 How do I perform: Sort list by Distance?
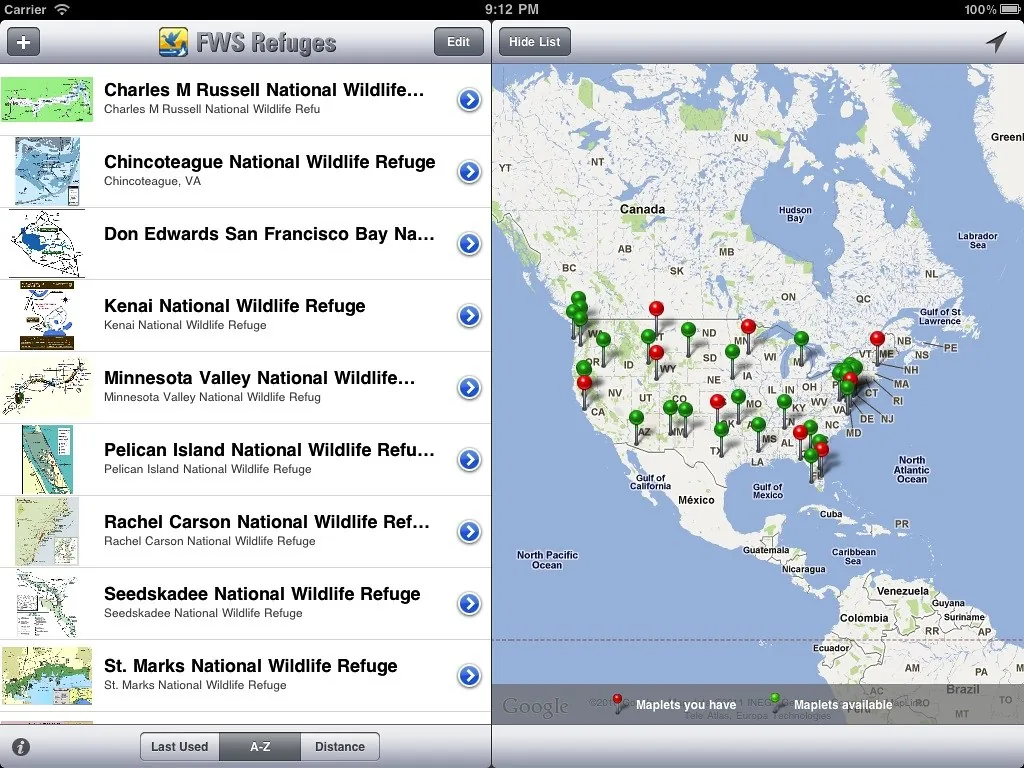340,746
